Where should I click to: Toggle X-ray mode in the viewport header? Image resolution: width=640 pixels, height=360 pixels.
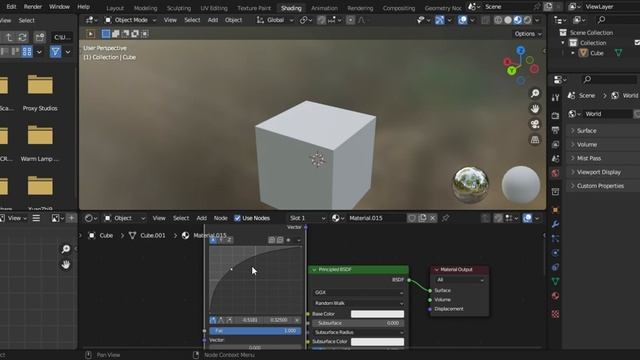pos(485,20)
